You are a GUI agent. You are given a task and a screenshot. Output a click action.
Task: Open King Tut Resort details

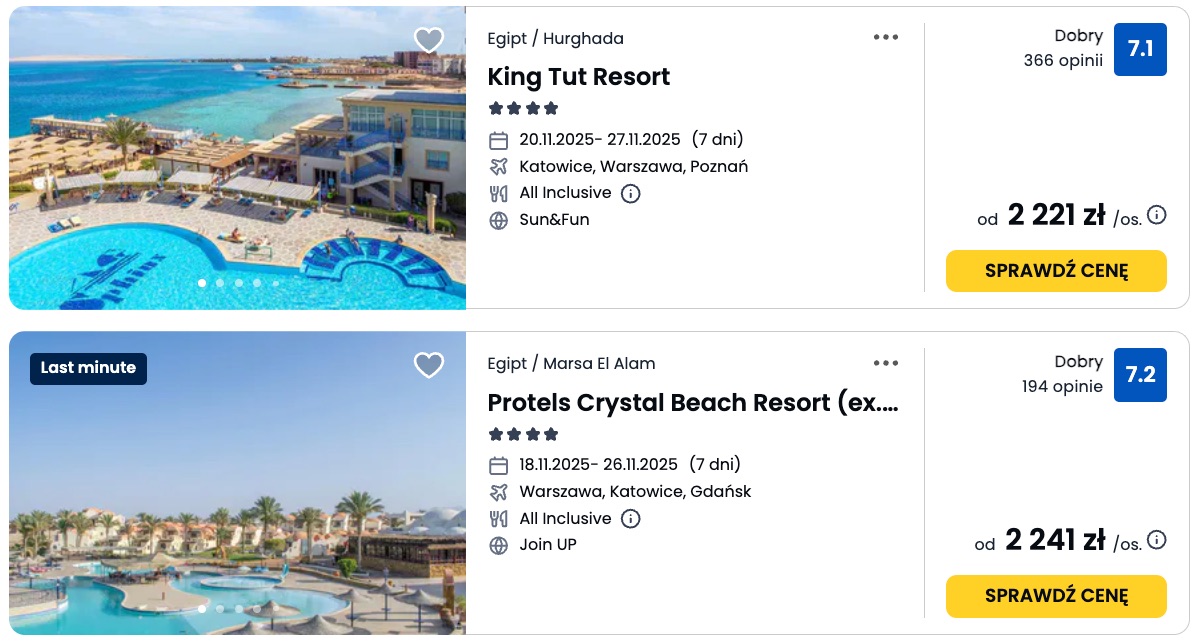click(x=578, y=77)
